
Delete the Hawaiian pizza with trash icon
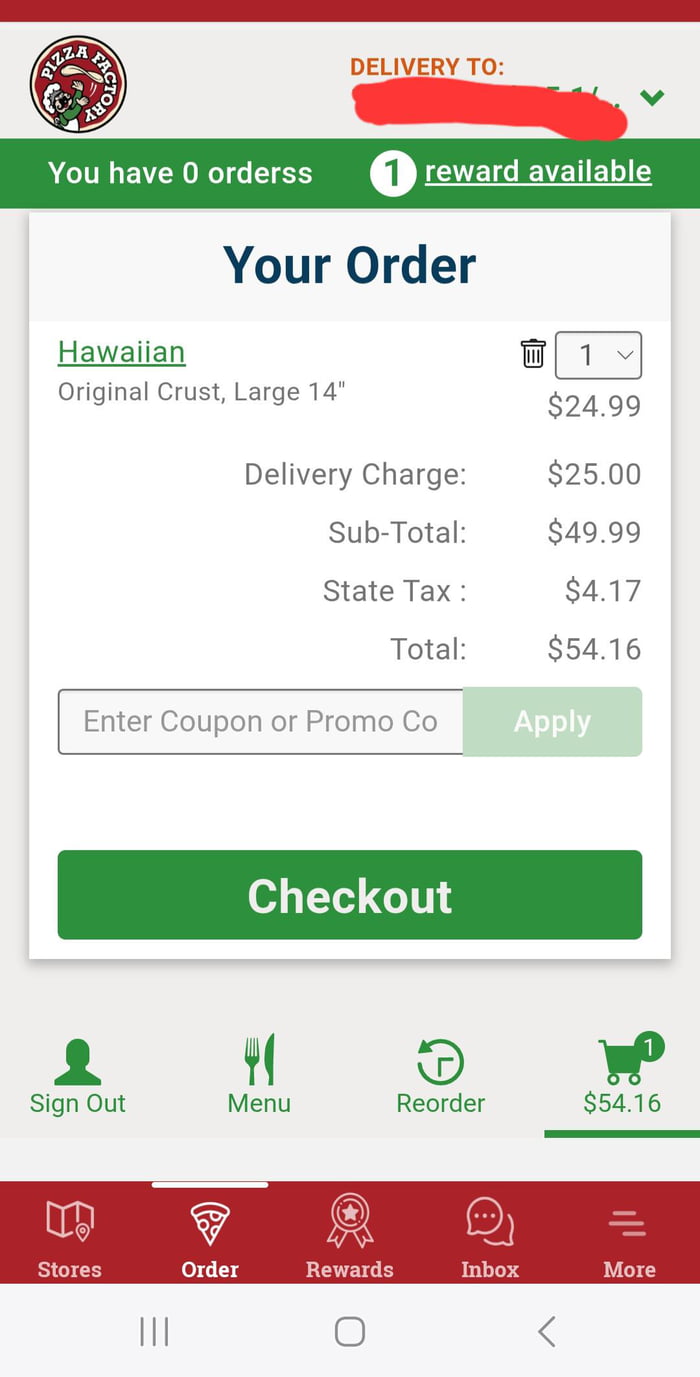coord(533,354)
